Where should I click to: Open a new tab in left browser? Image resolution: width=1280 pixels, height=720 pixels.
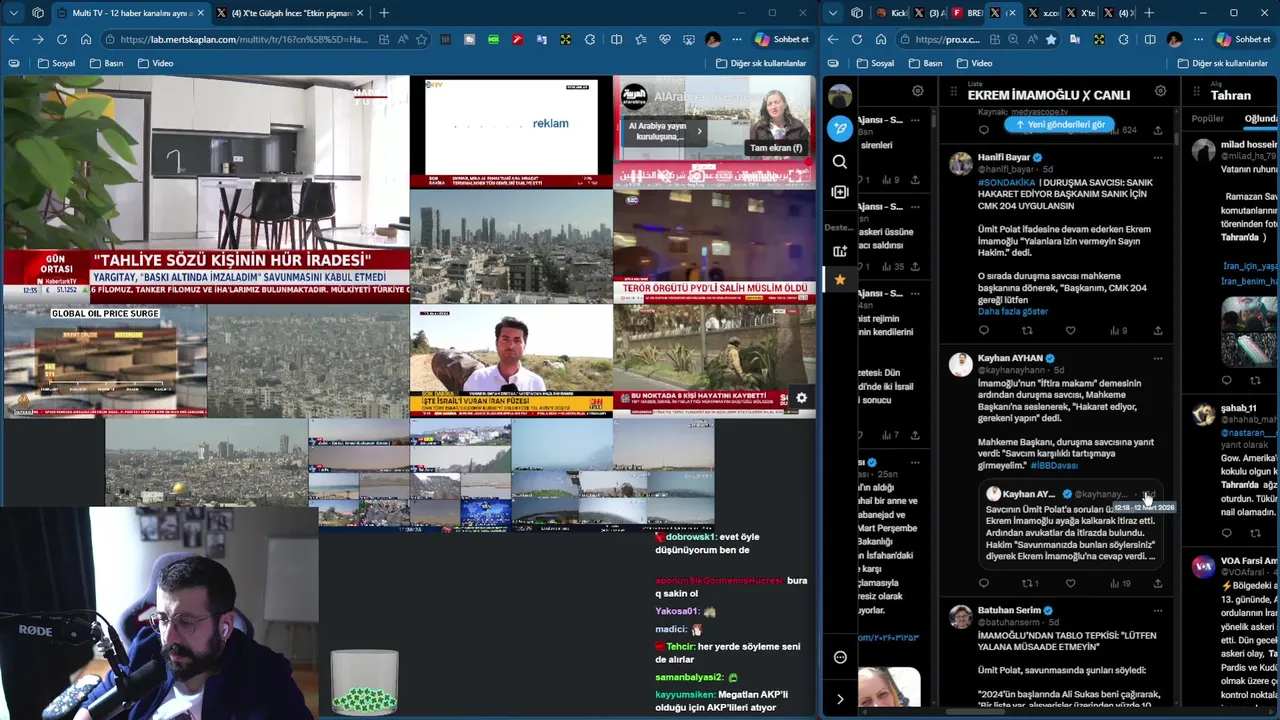(x=384, y=13)
